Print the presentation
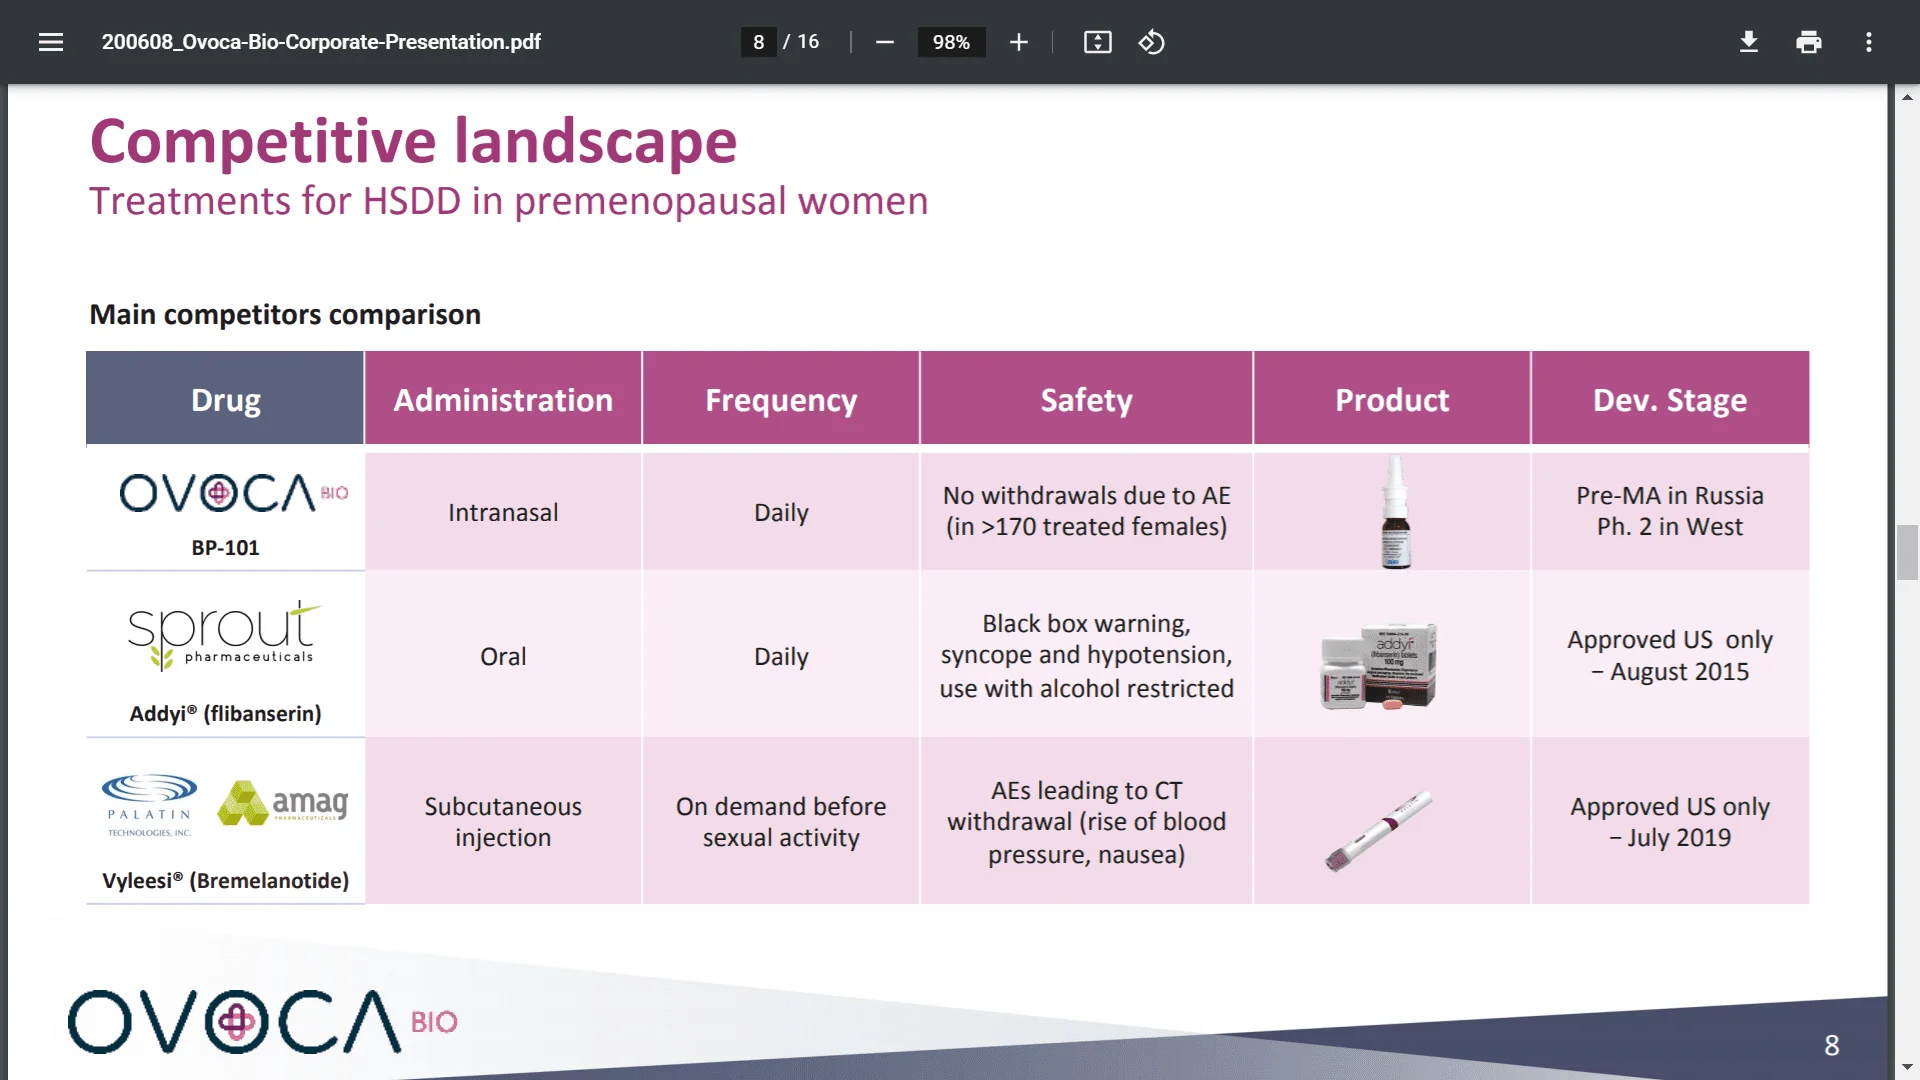The width and height of the screenshot is (1920, 1080). [x=1808, y=42]
